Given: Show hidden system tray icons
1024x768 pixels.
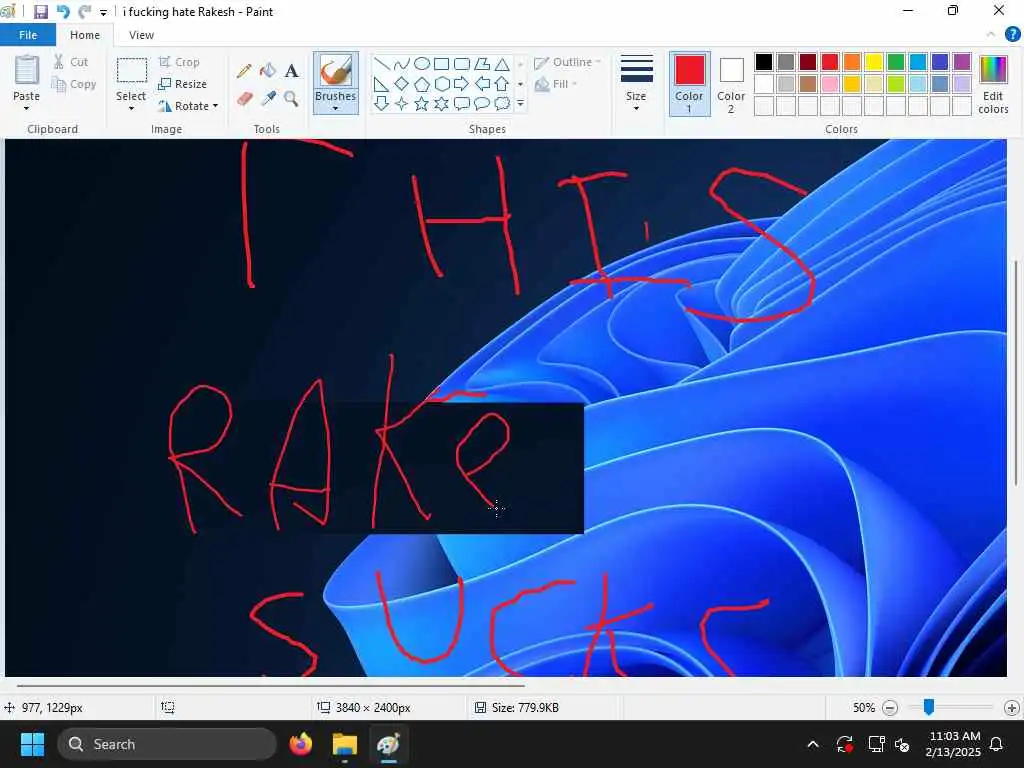Looking at the screenshot, I should (x=812, y=744).
